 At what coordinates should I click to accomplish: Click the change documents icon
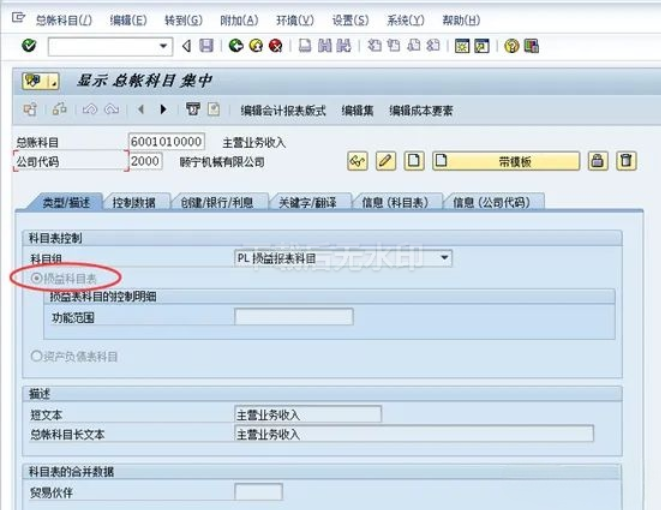214,110
